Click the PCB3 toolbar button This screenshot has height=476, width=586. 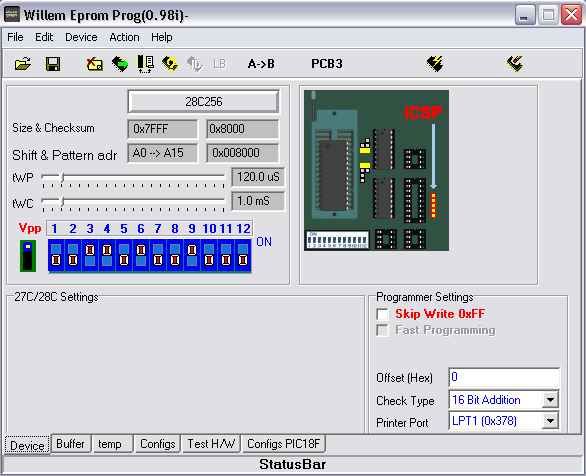pos(327,64)
